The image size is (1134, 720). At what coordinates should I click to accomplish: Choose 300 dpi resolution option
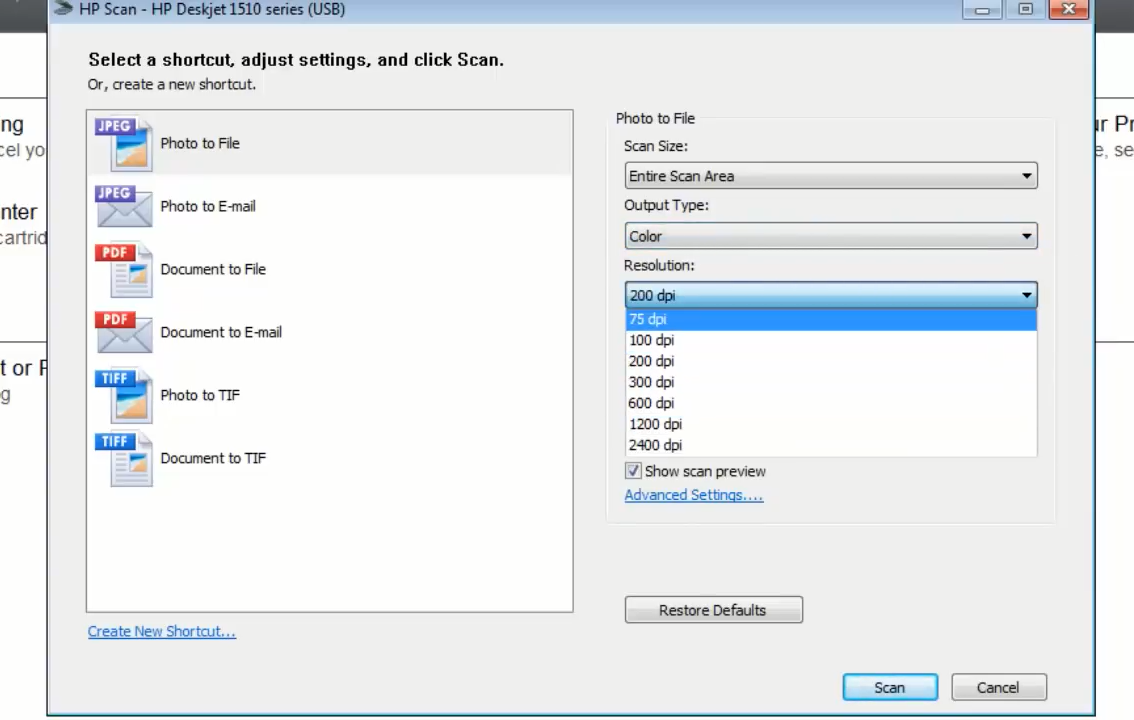(x=830, y=382)
